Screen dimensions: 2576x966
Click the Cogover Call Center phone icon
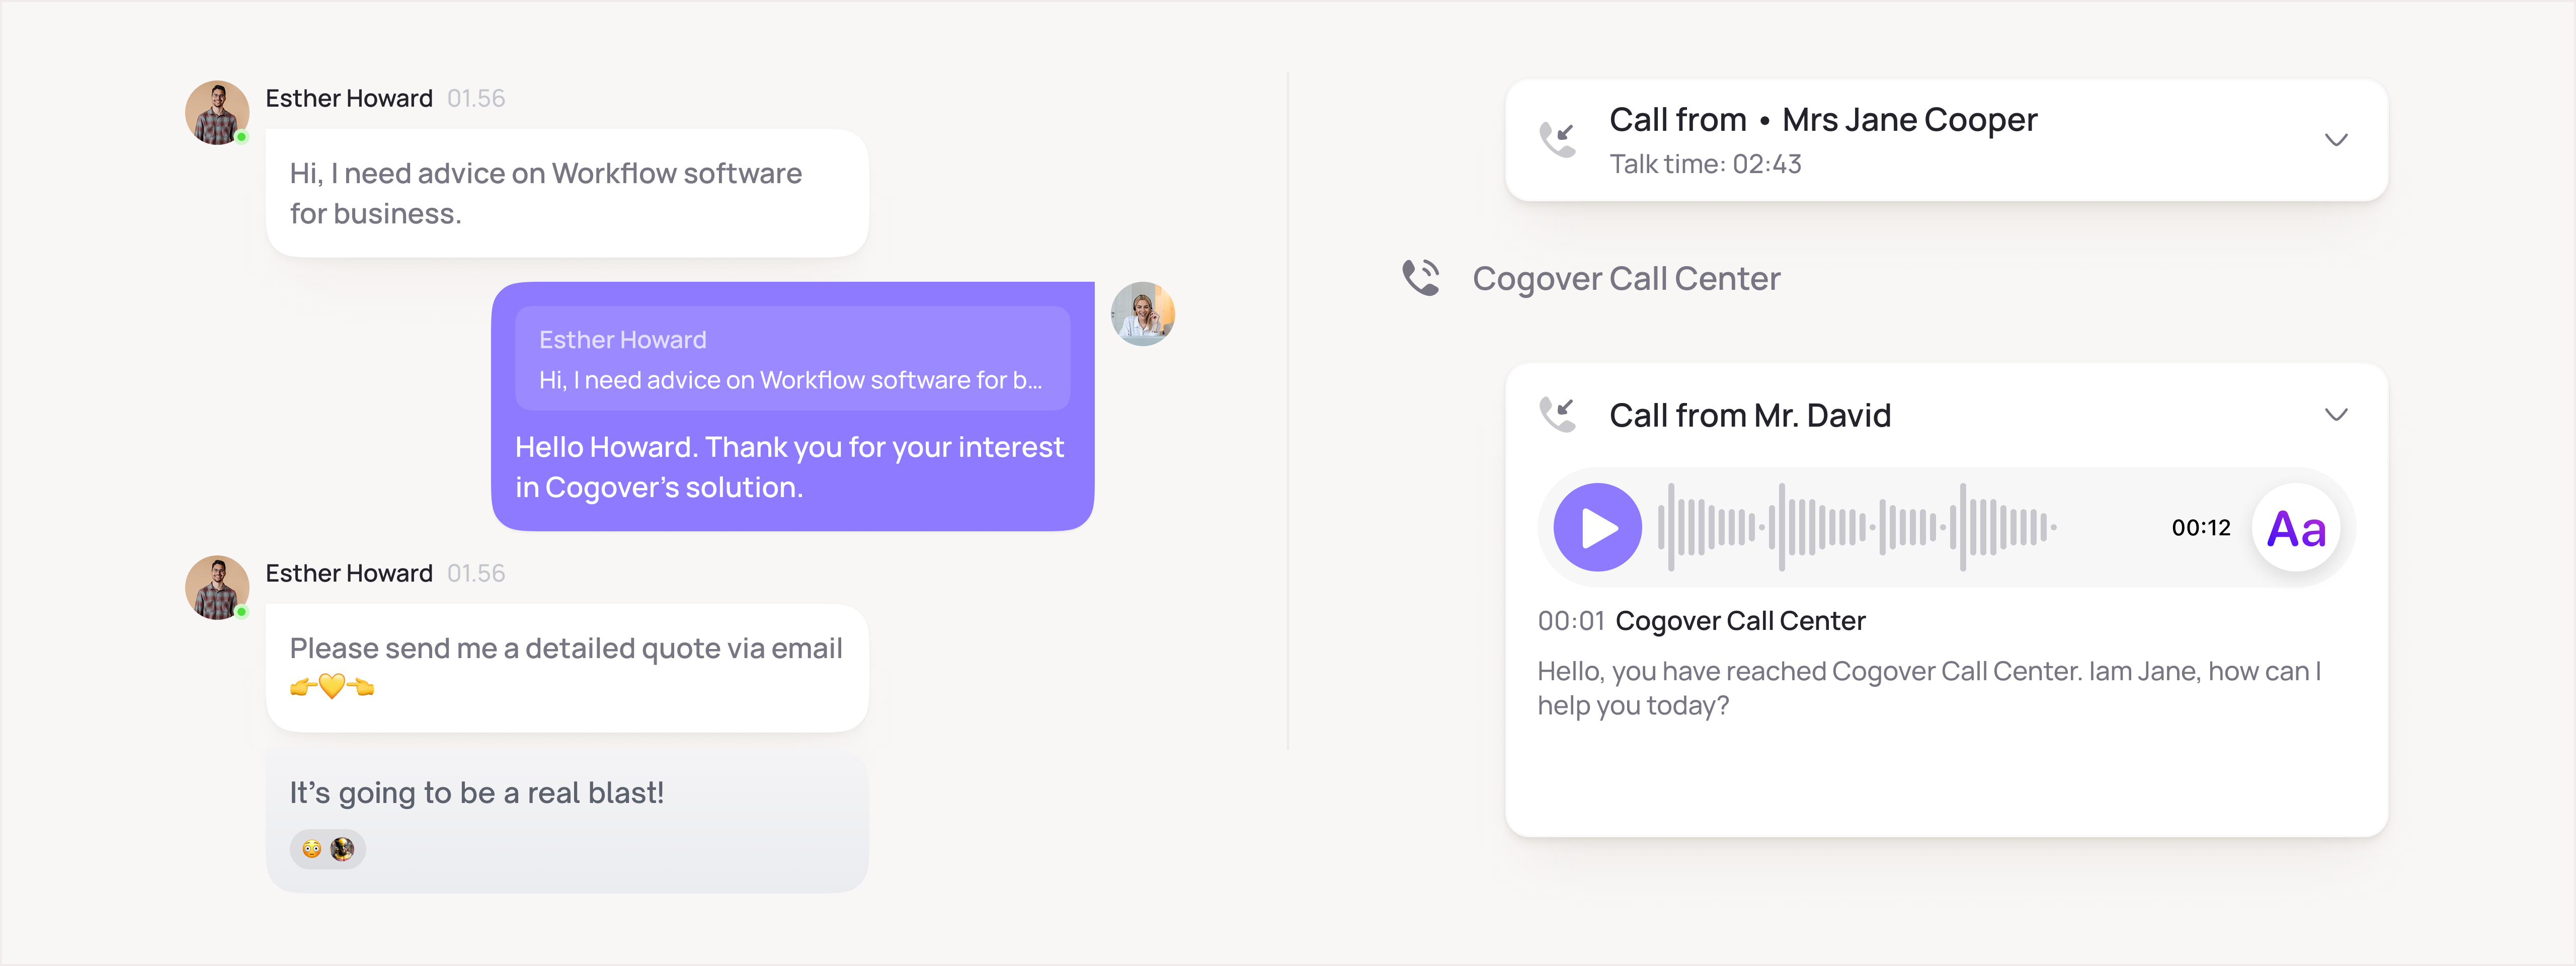click(x=1420, y=278)
